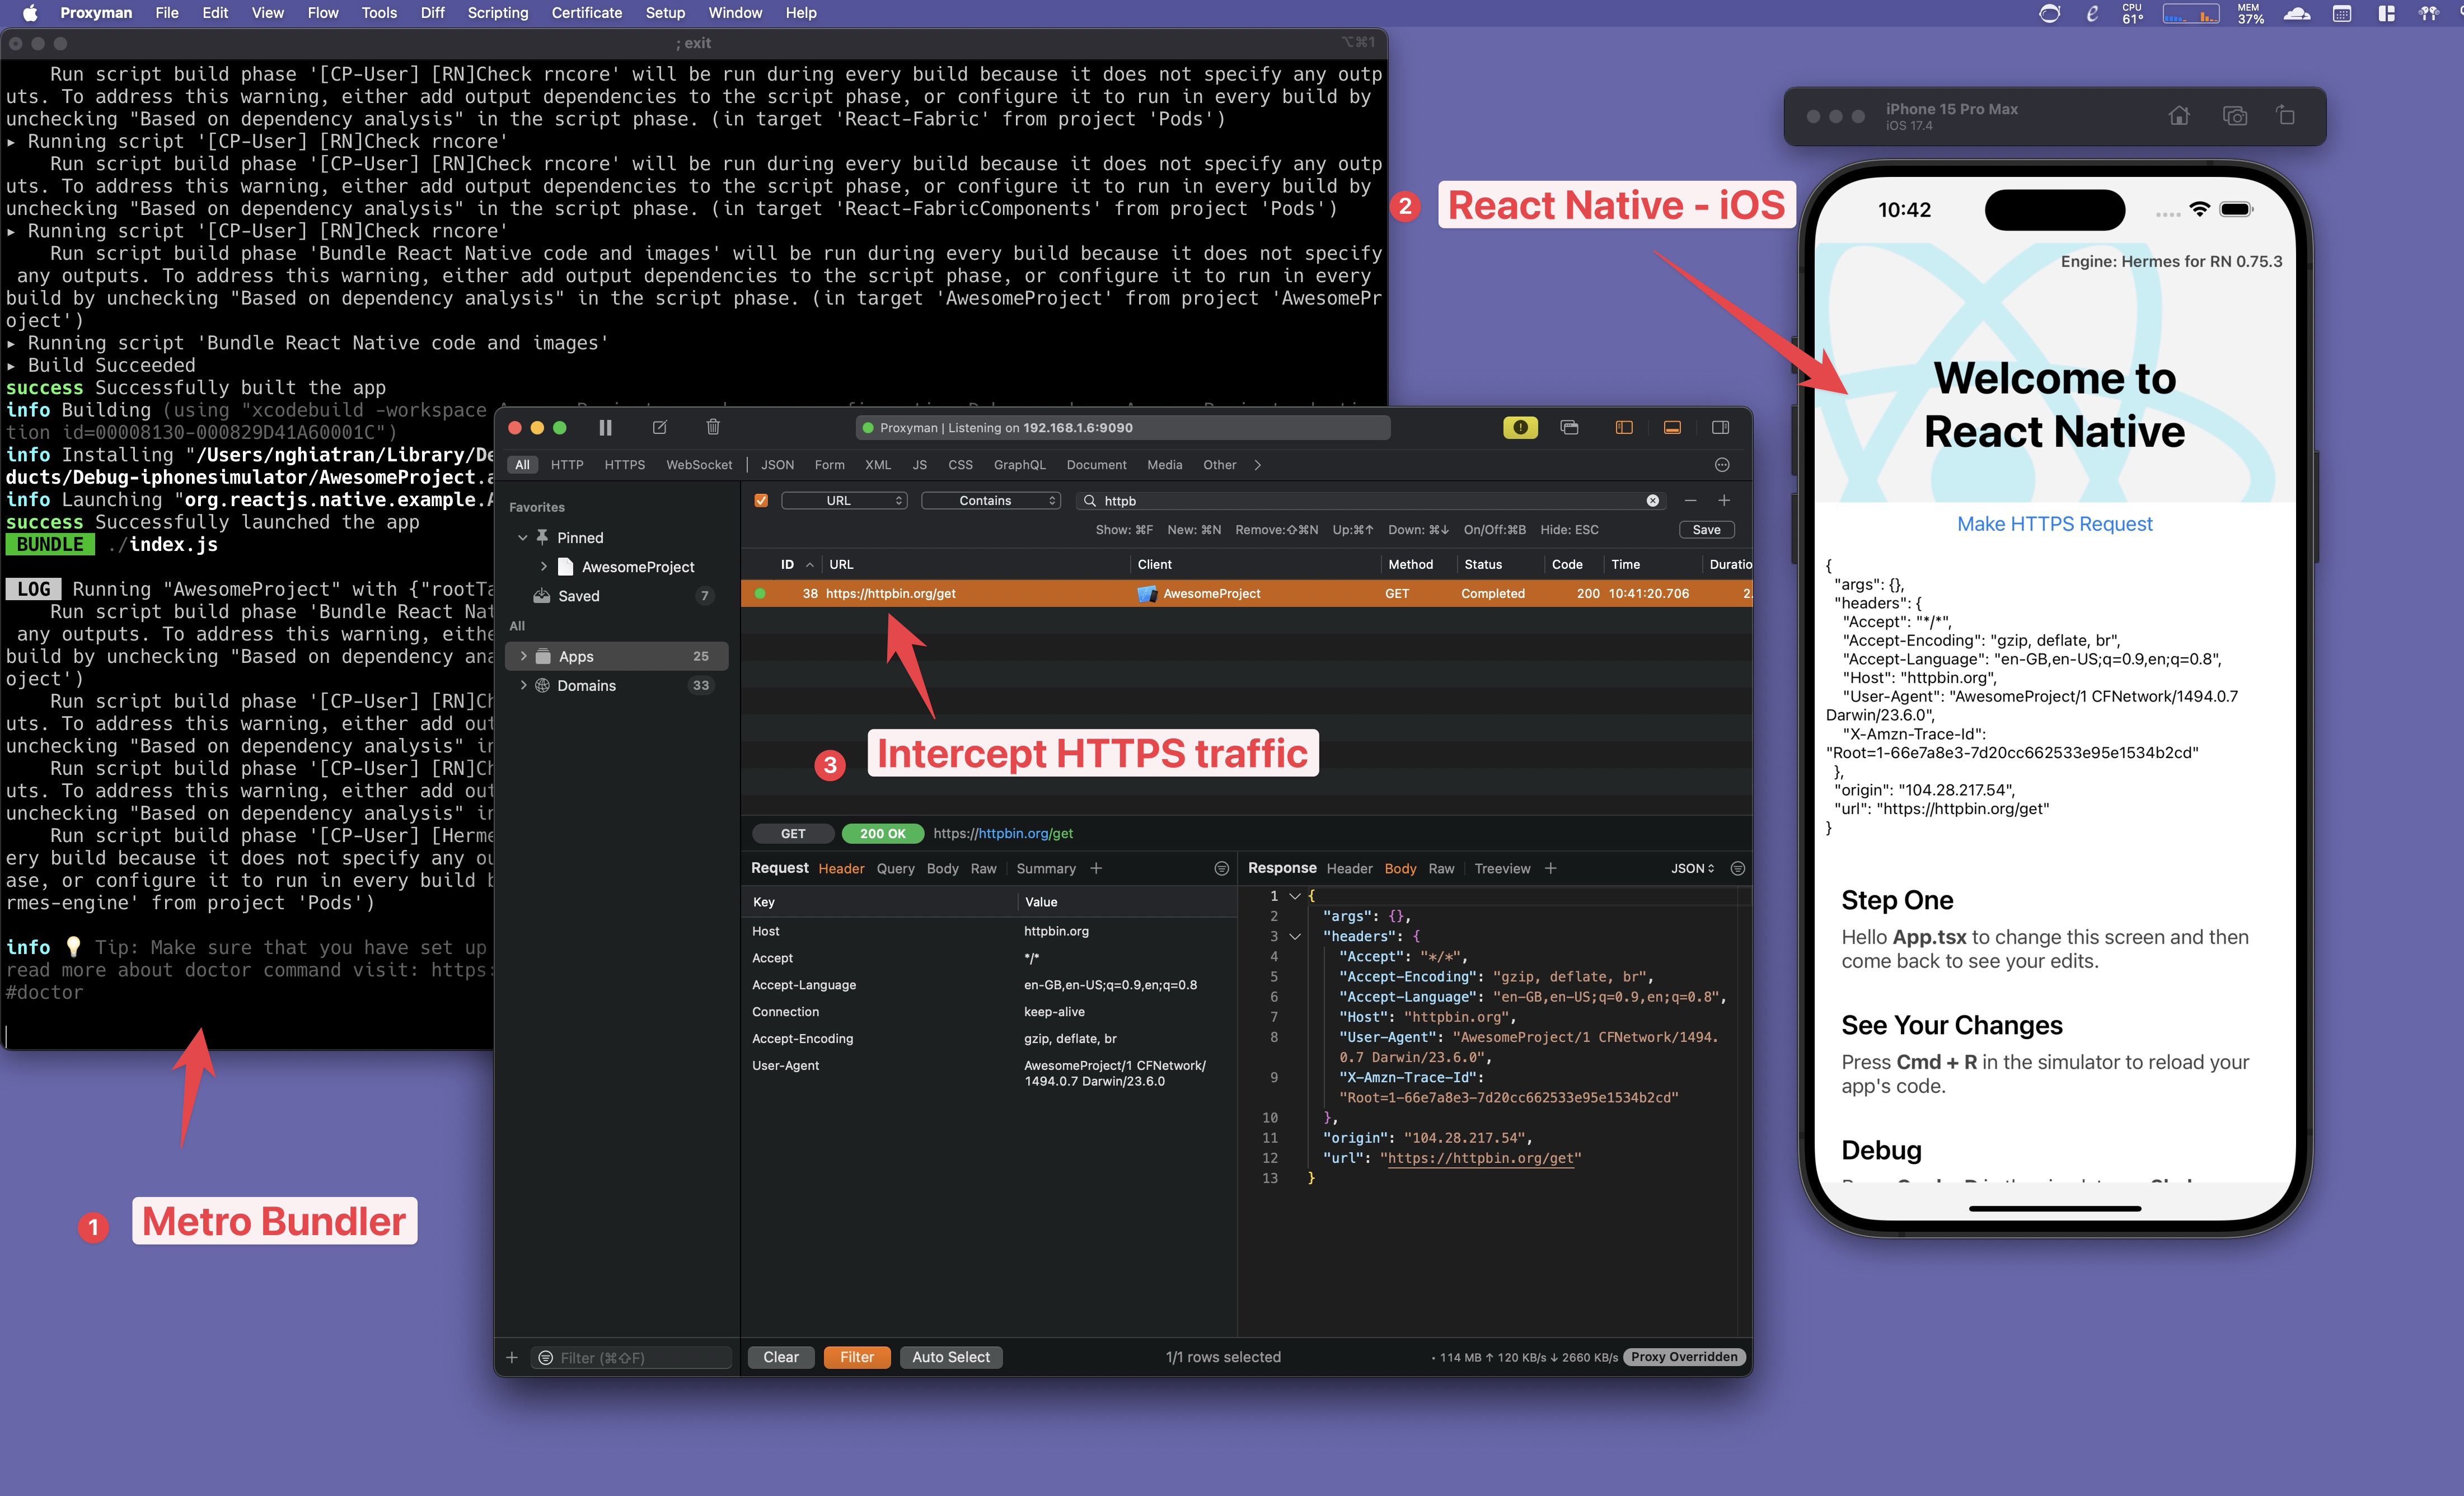Rotate the simulator device icon

click(2286, 116)
